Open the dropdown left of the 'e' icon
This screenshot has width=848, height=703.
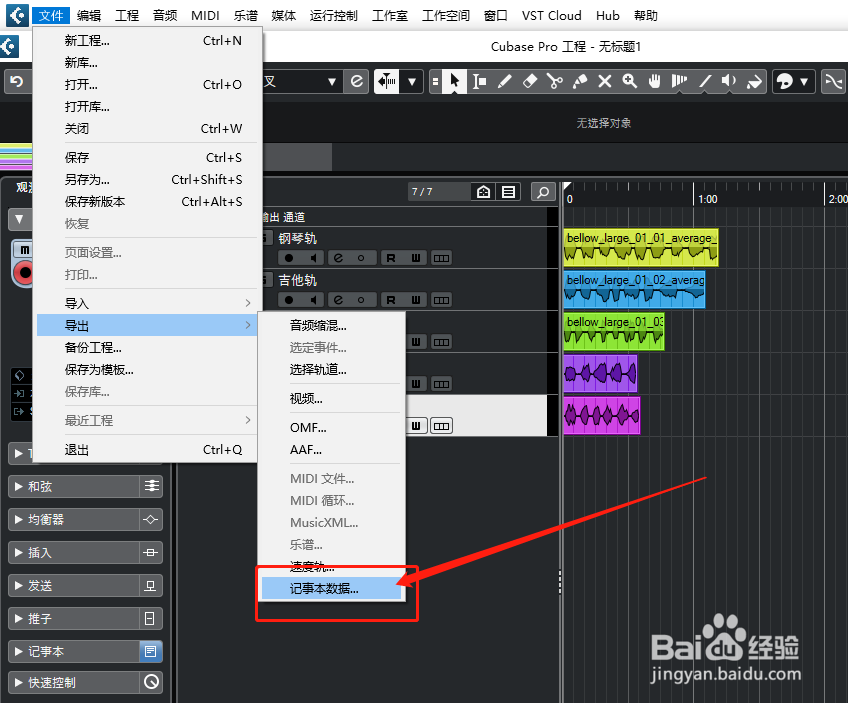coord(332,82)
